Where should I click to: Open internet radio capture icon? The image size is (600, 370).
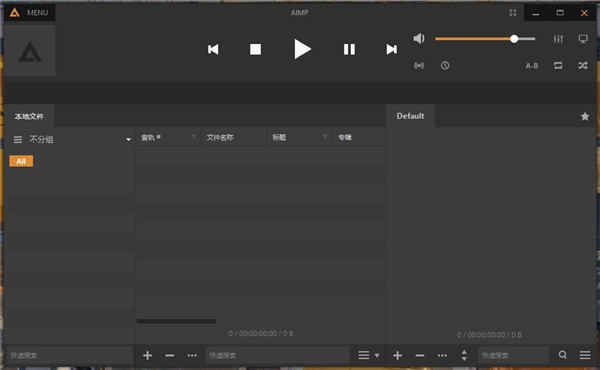point(419,66)
